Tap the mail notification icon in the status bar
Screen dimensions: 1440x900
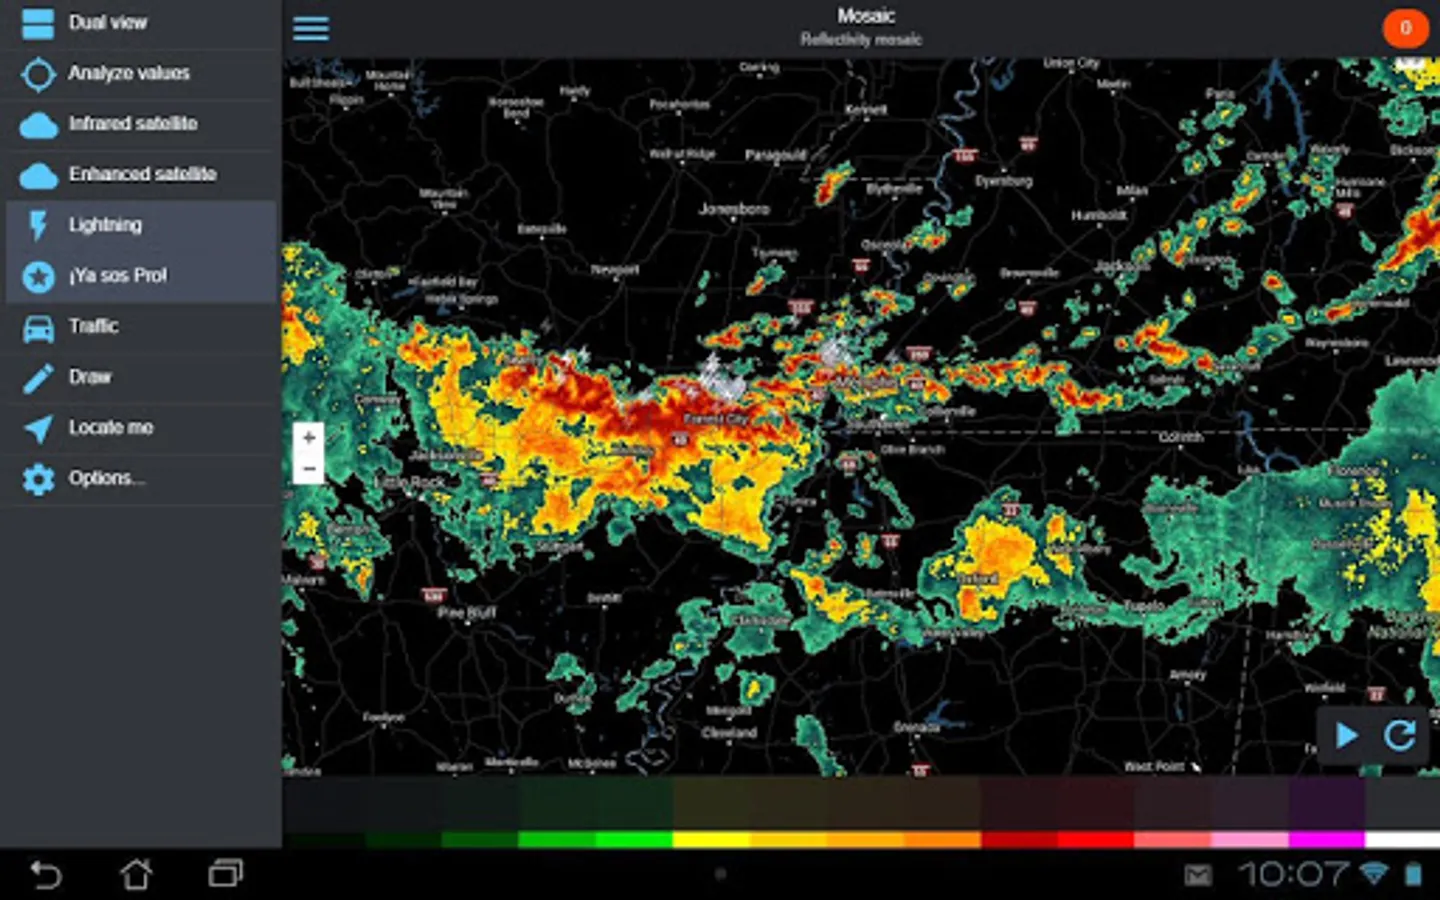pos(1198,876)
